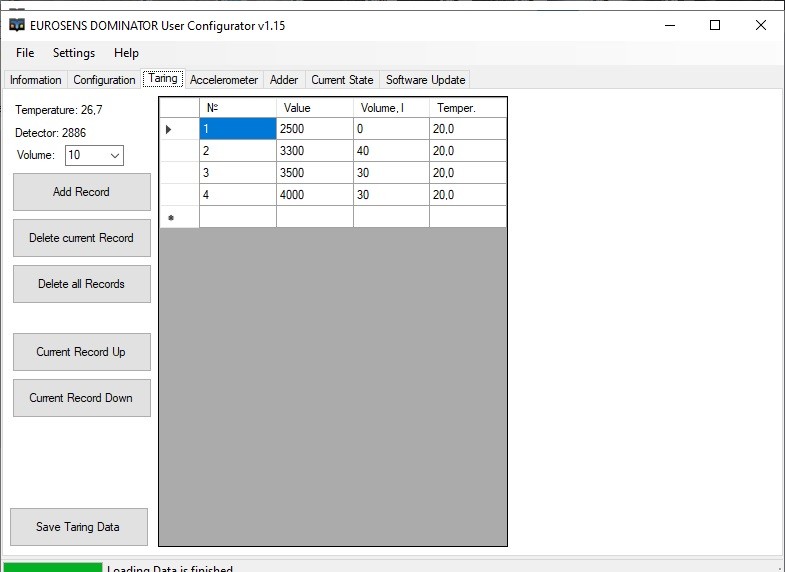Move record with Current Record Up
This screenshot has width=785, height=572.
[82, 352]
